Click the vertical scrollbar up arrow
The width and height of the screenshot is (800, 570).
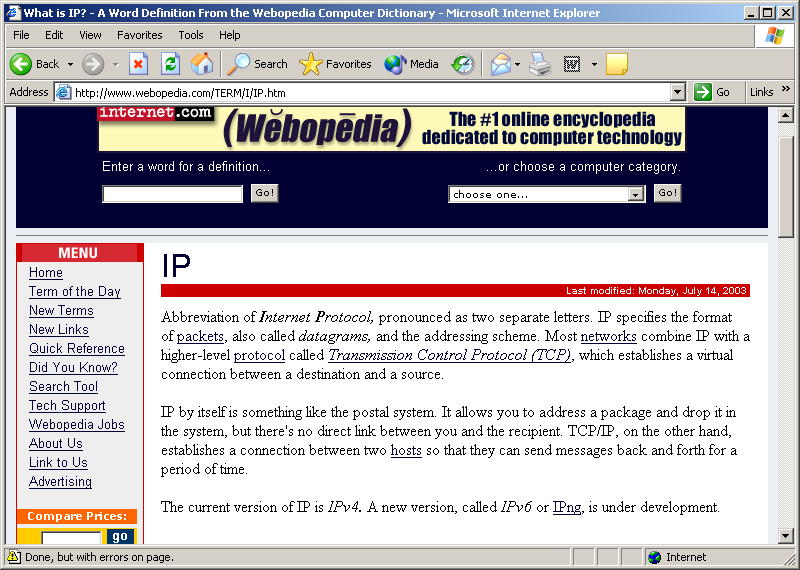pos(786,115)
